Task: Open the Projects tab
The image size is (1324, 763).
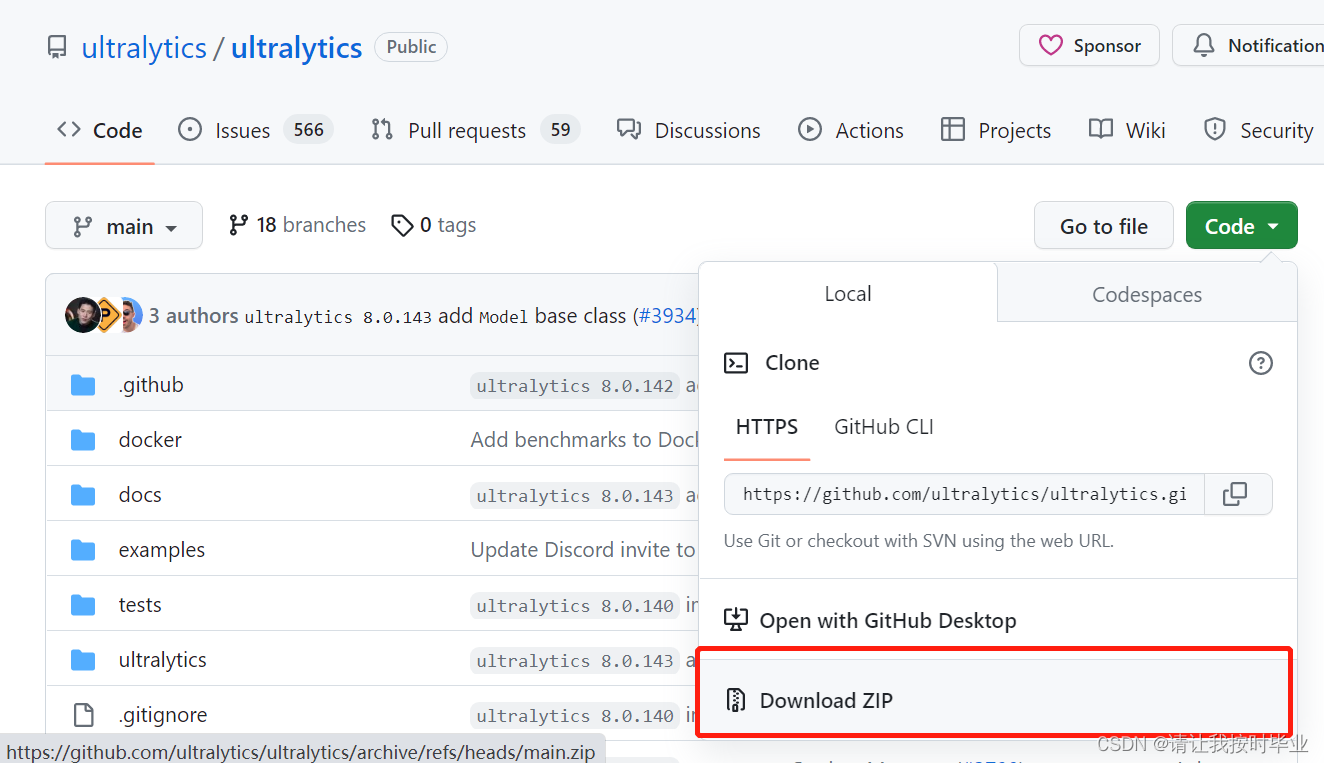Action: [x=996, y=130]
